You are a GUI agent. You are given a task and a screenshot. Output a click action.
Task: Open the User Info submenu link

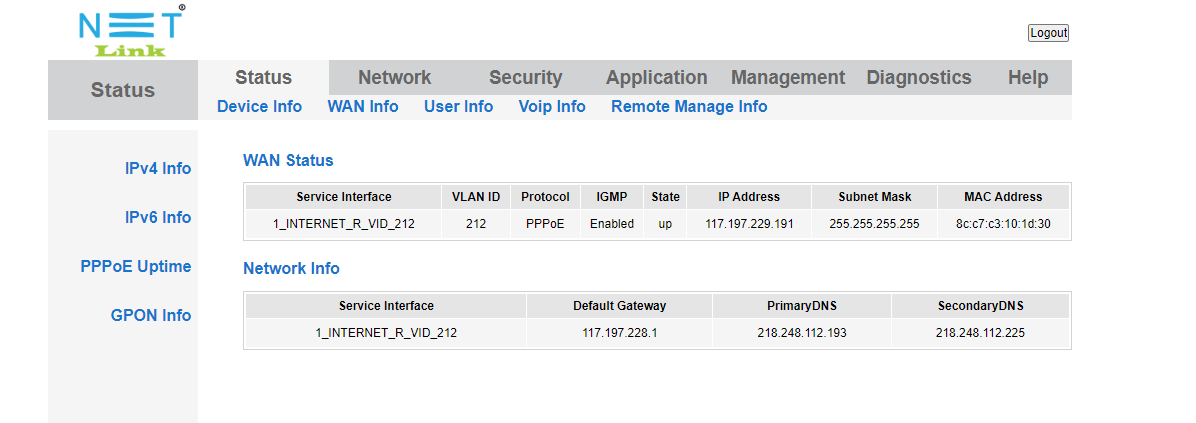pos(458,106)
